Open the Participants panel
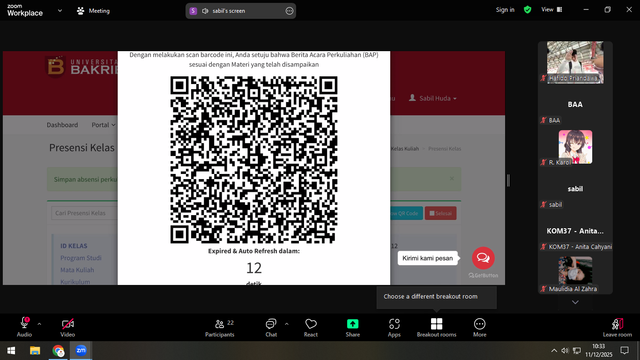The width and height of the screenshot is (640, 360). tap(220, 327)
